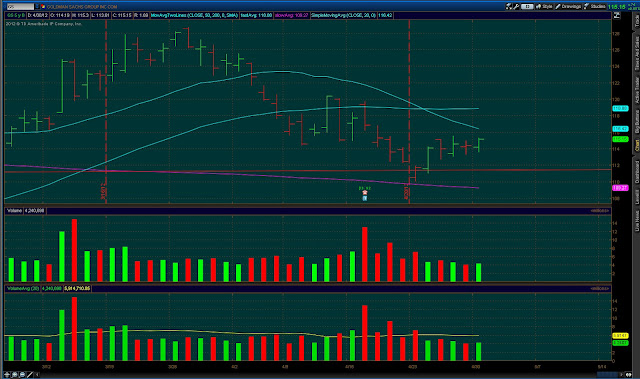
Task: Click the green volume bubble in lower panel
Action: coord(620,343)
